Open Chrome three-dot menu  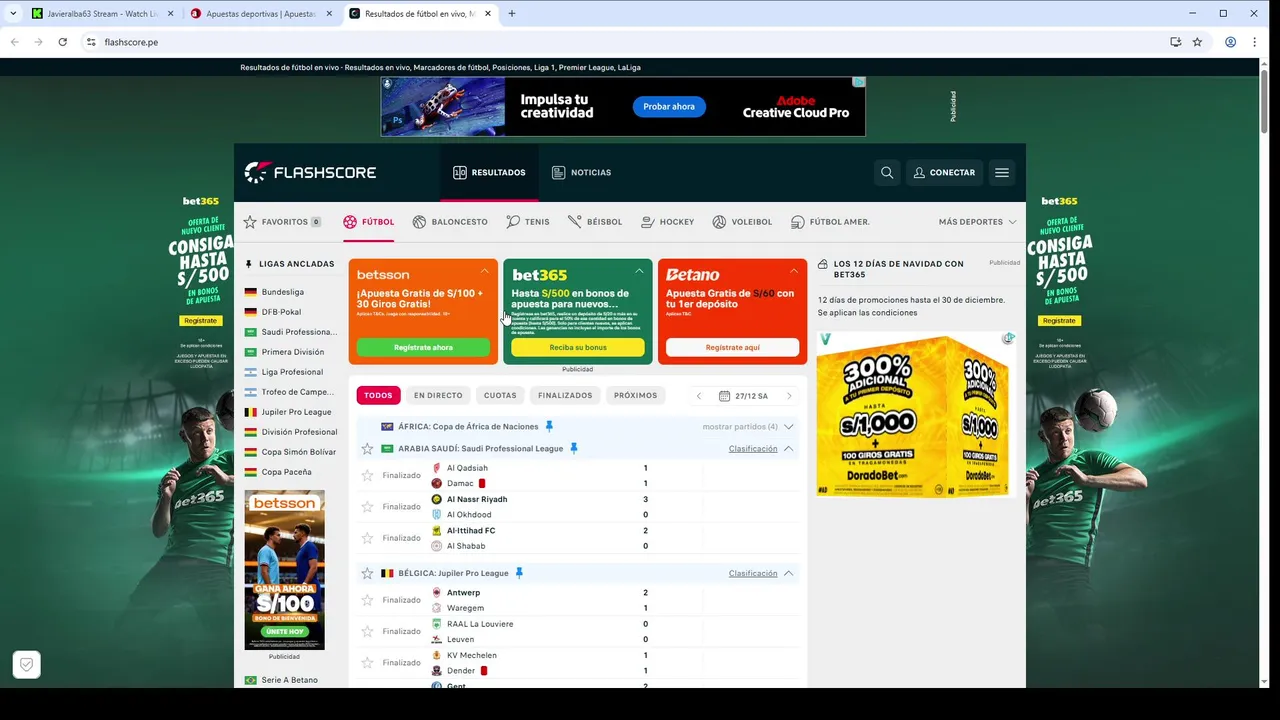point(1255,42)
